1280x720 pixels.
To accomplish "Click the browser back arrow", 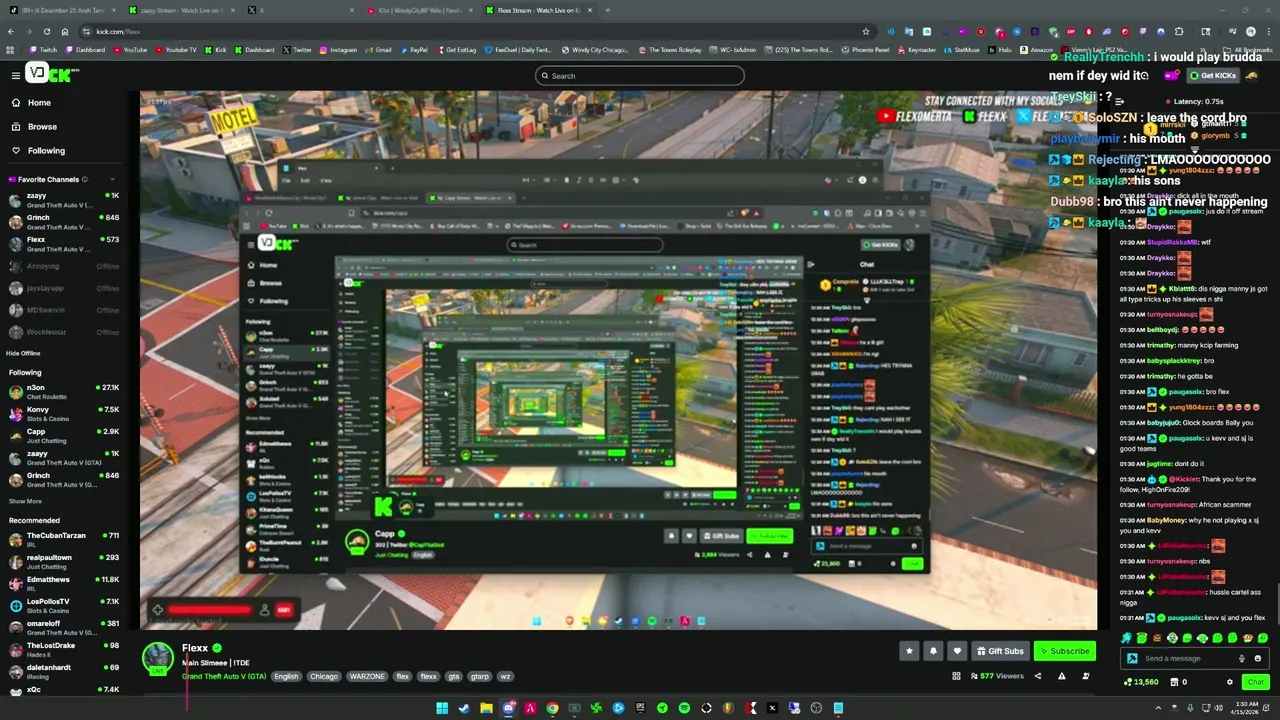I will (10, 31).
